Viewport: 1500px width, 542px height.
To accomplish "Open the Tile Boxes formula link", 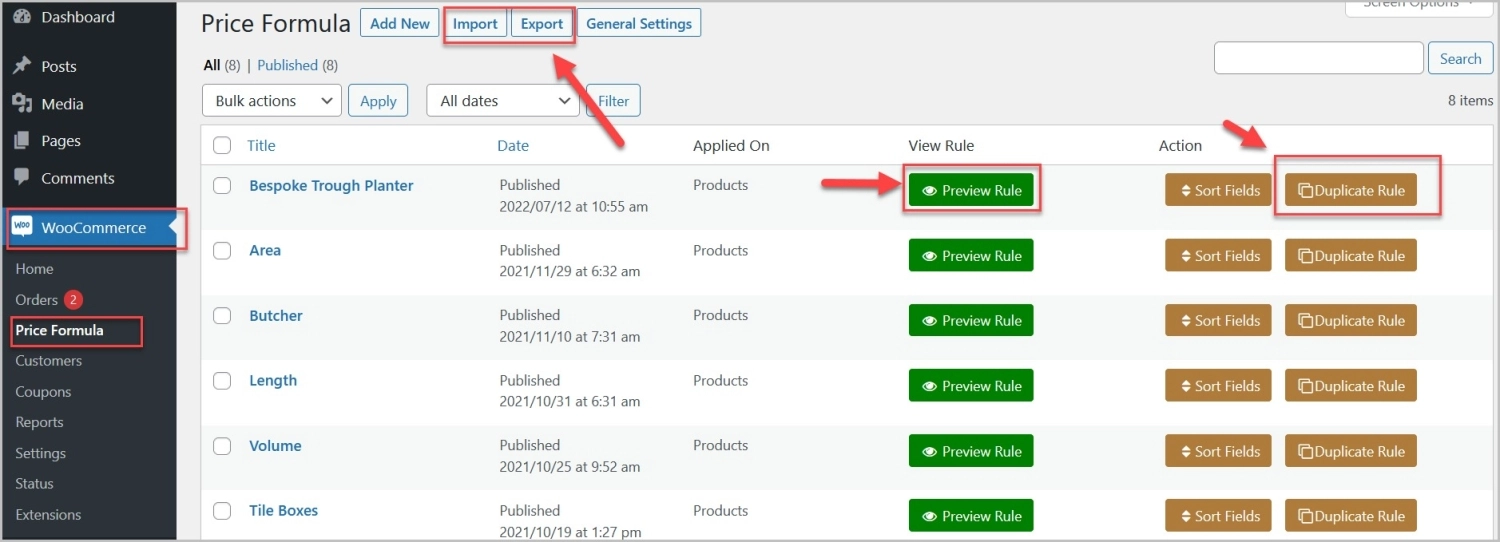I will (283, 511).
